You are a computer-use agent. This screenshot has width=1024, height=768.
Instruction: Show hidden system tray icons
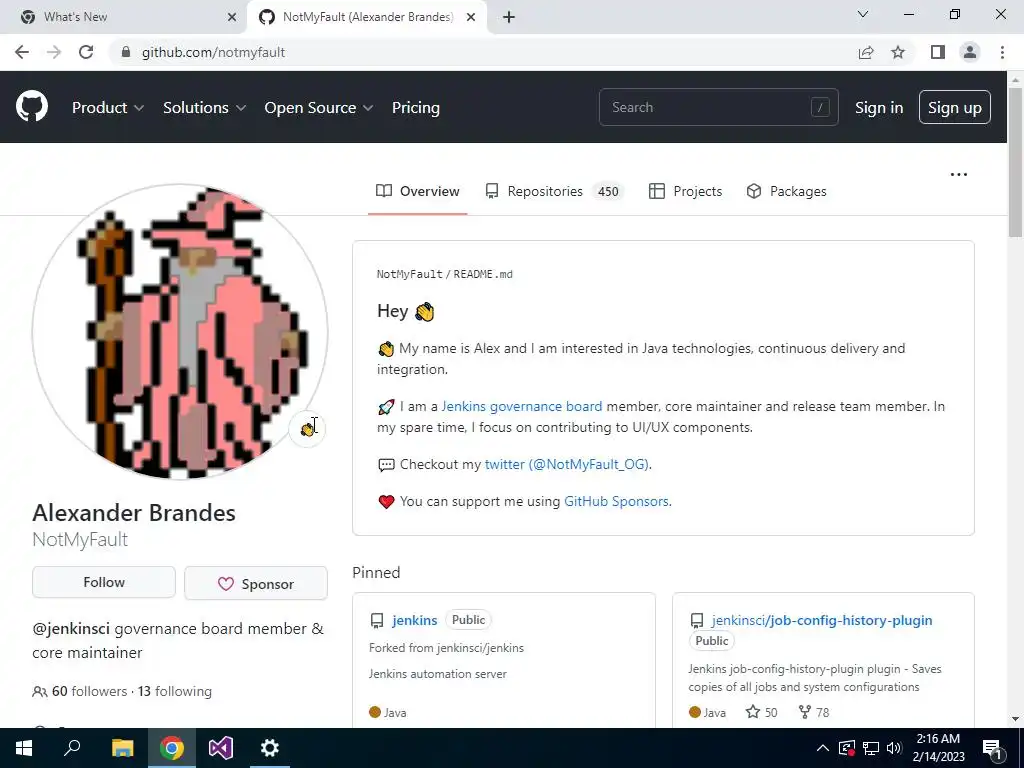(x=823, y=748)
